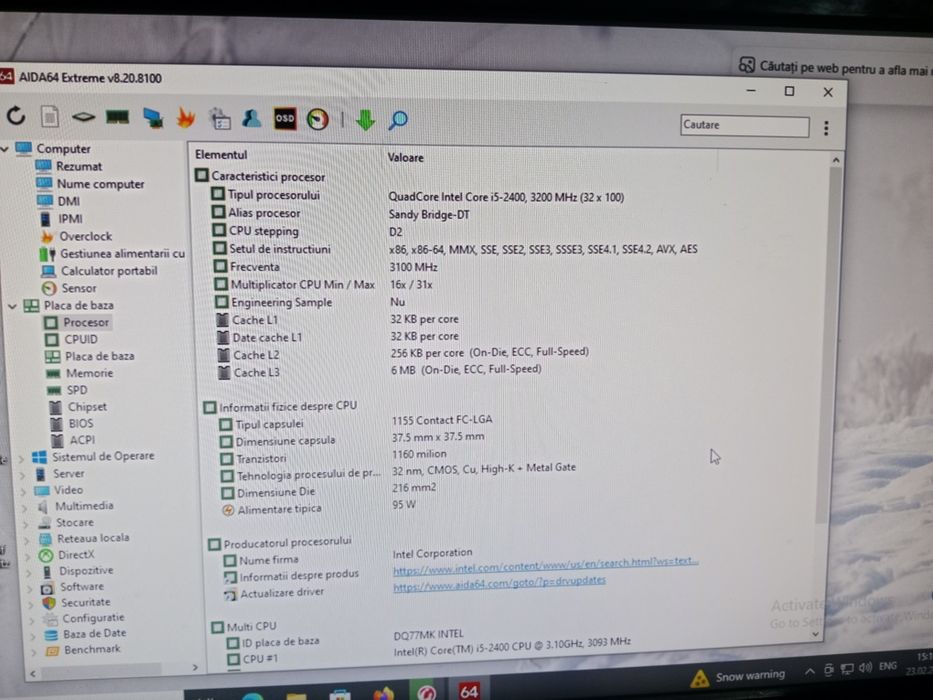Open the Snow warning taskbar notification
This screenshot has width=933, height=700.
point(738,676)
